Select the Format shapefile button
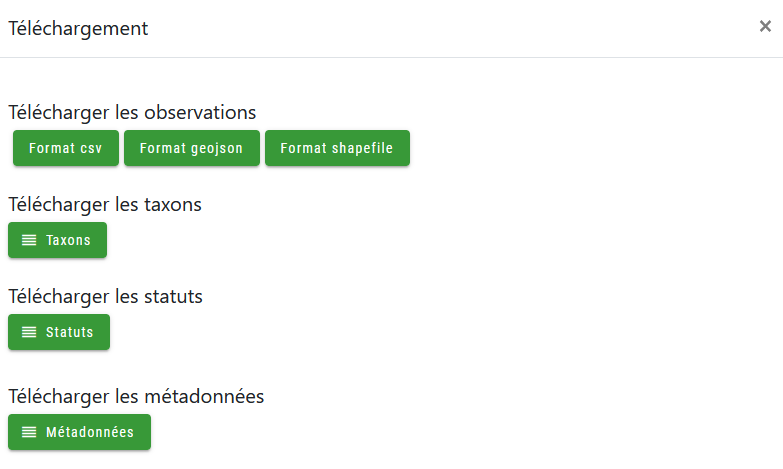 [337, 148]
